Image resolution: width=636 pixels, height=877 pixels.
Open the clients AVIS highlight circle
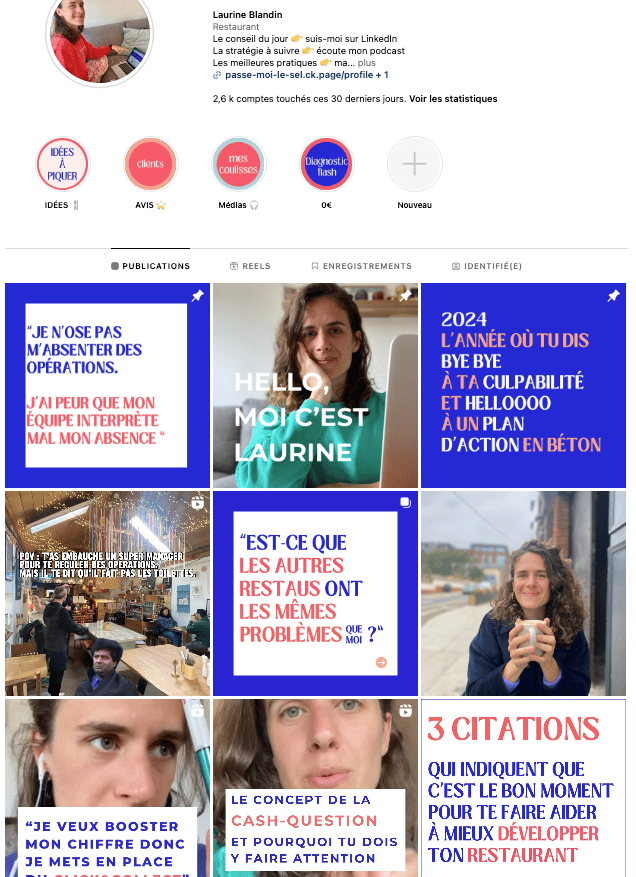click(x=150, y=164)
